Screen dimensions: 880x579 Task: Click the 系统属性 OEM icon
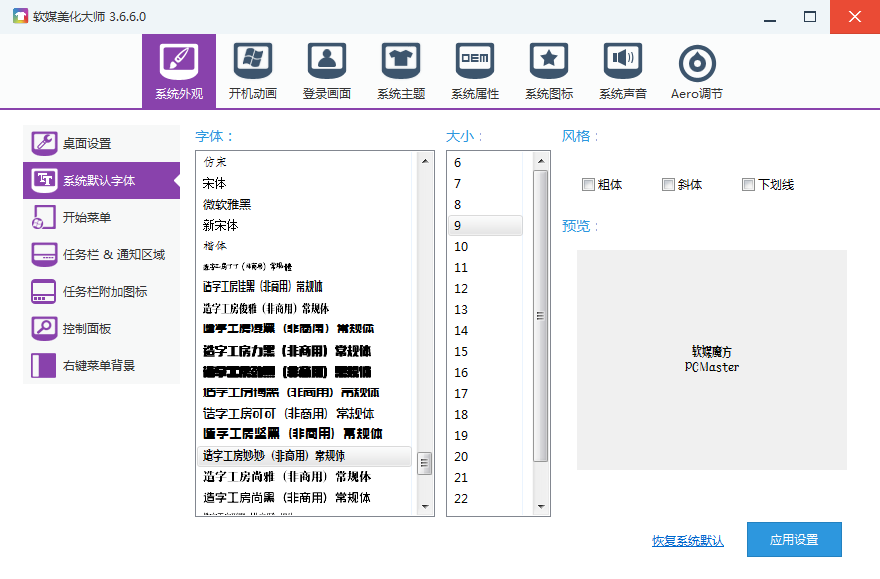tap(474, 71)
